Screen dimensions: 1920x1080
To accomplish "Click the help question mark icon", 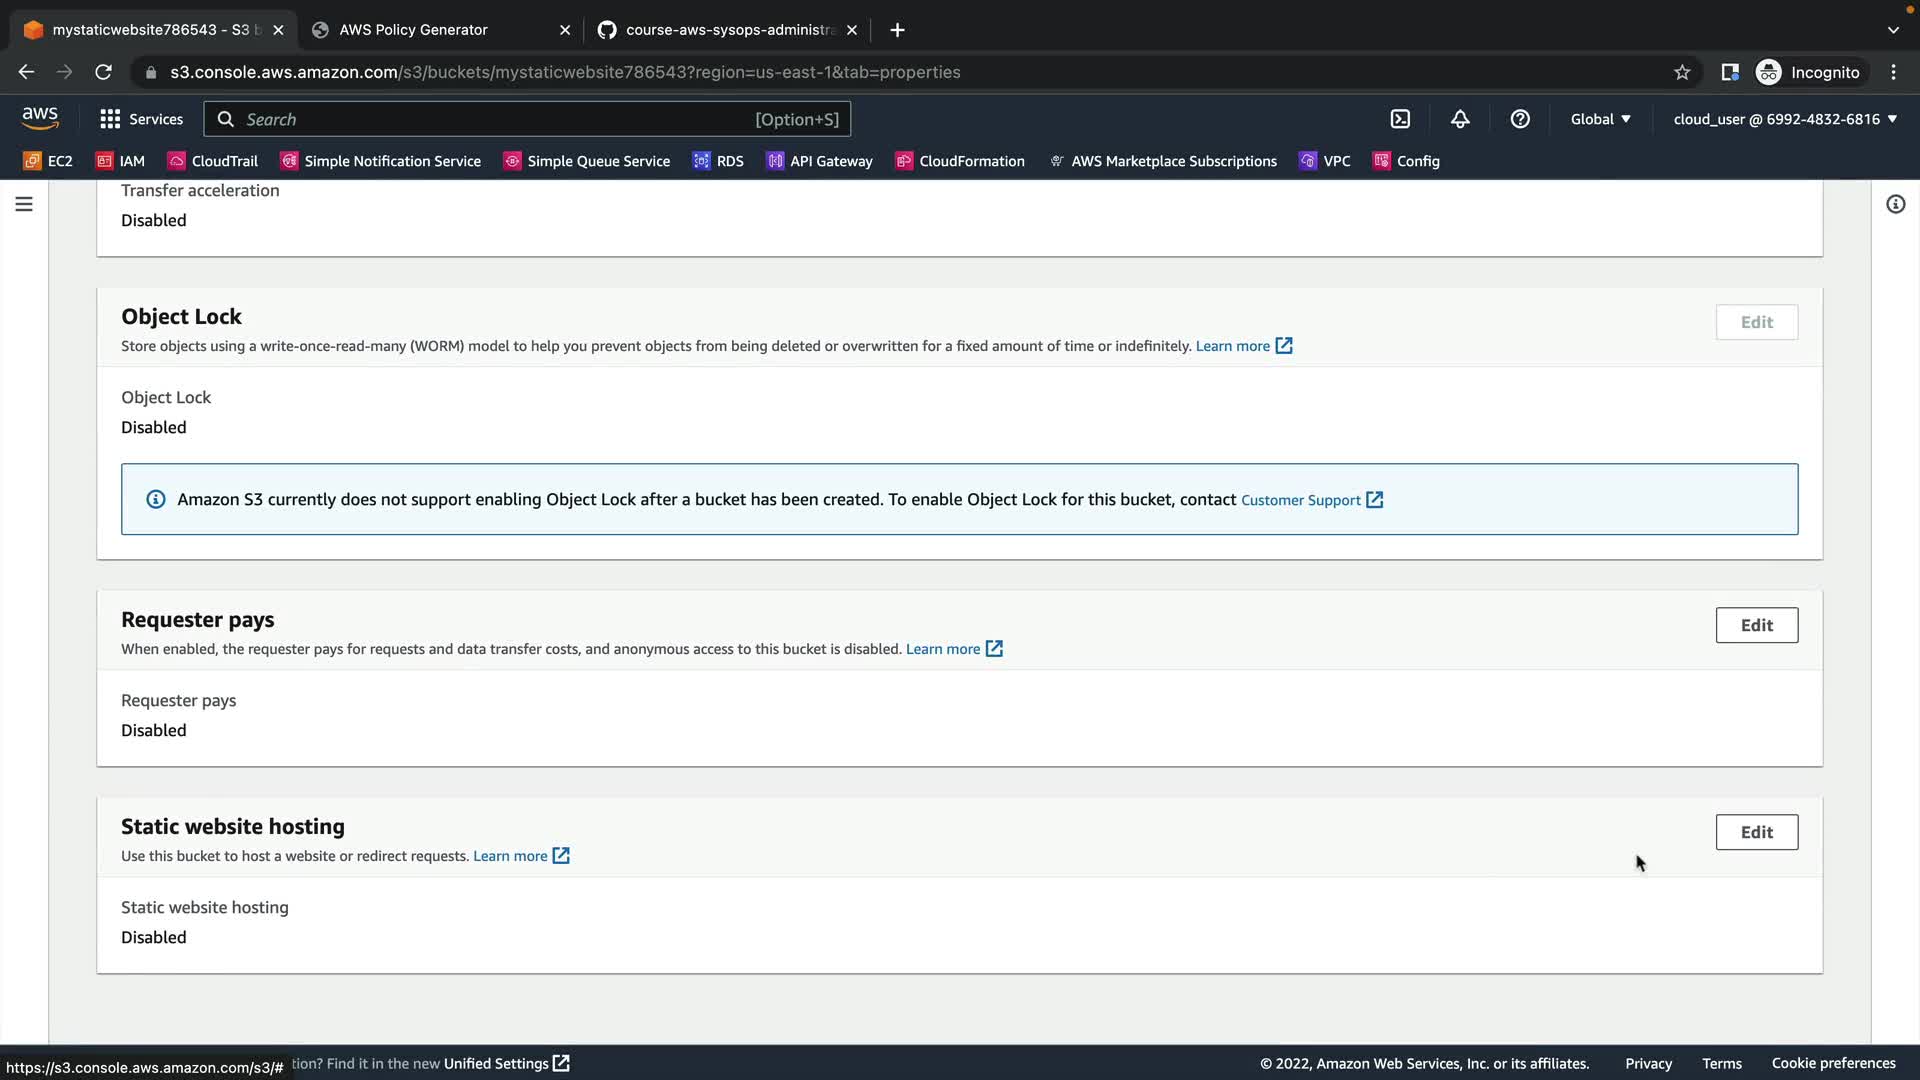I will [1520, 119].
